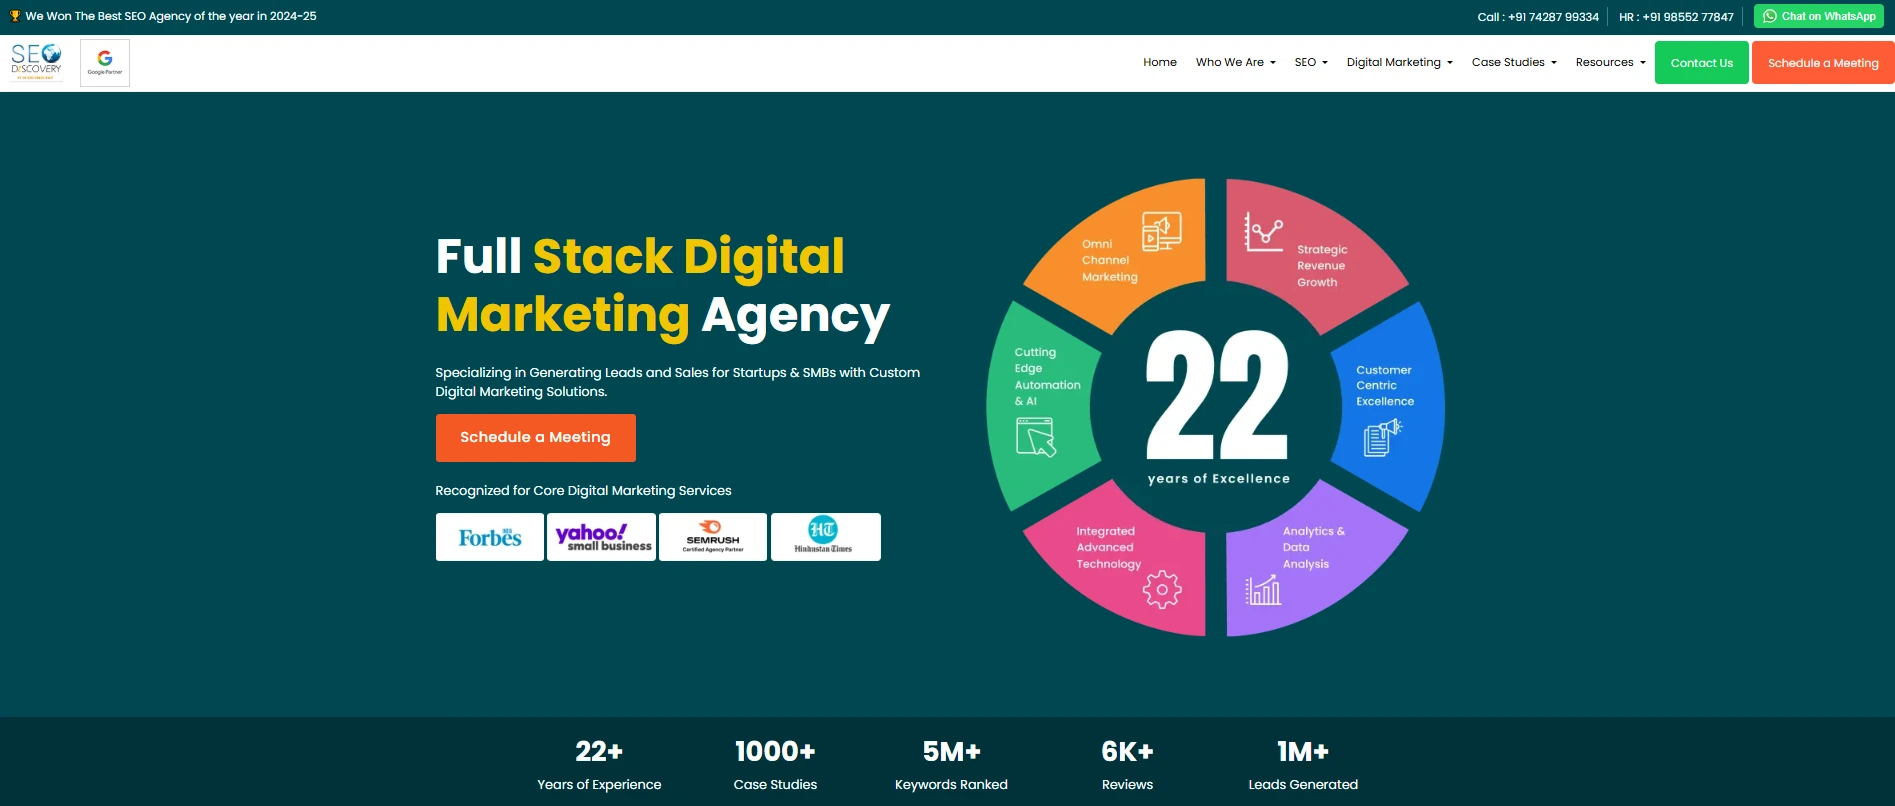Click the Cutting Edge Automation cursor icon
1895x806 pixels.
coord(1035,437)
